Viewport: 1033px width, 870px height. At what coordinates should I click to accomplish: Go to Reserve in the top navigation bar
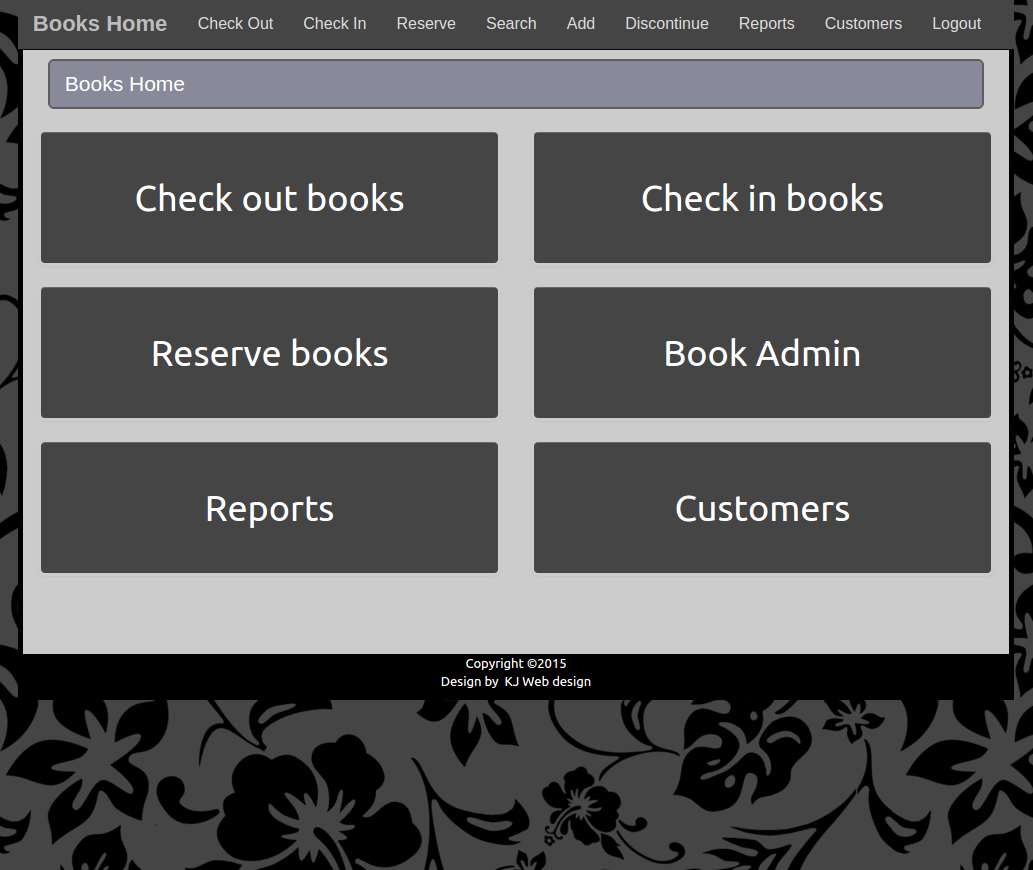pos(426,24)
